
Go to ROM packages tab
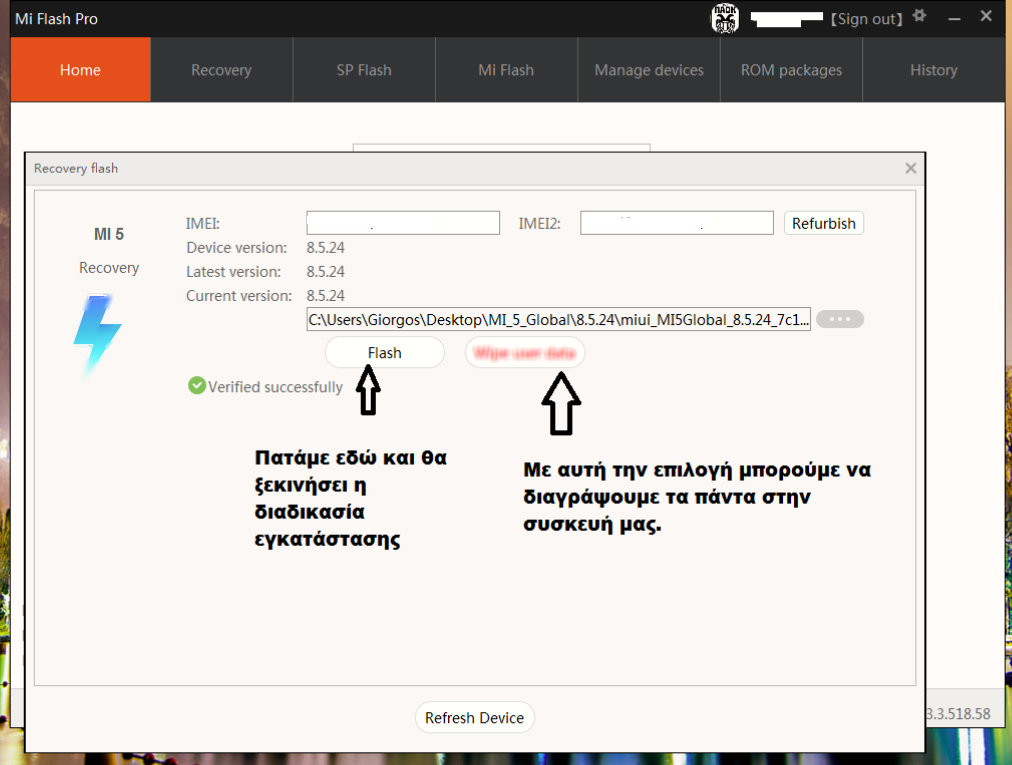pos(791,70)
